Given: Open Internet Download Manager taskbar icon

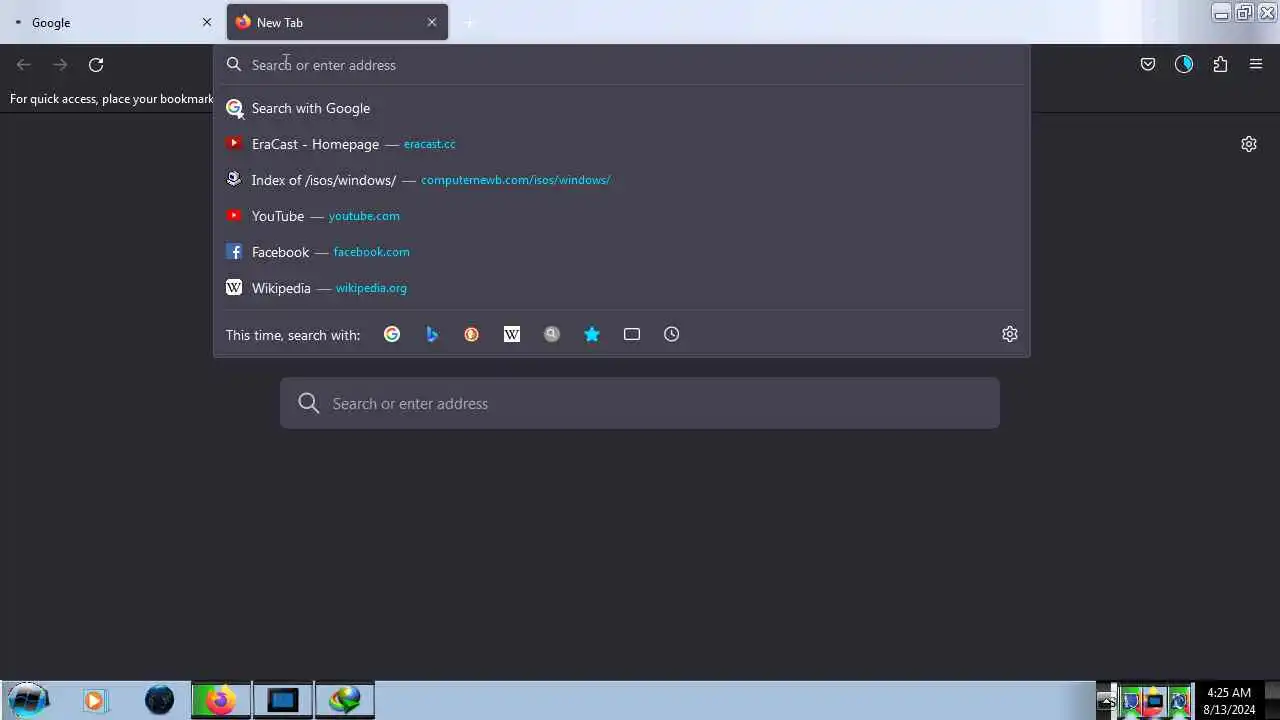Looking at the screenshot, I should pyautogui.click(x=345, y=700).
